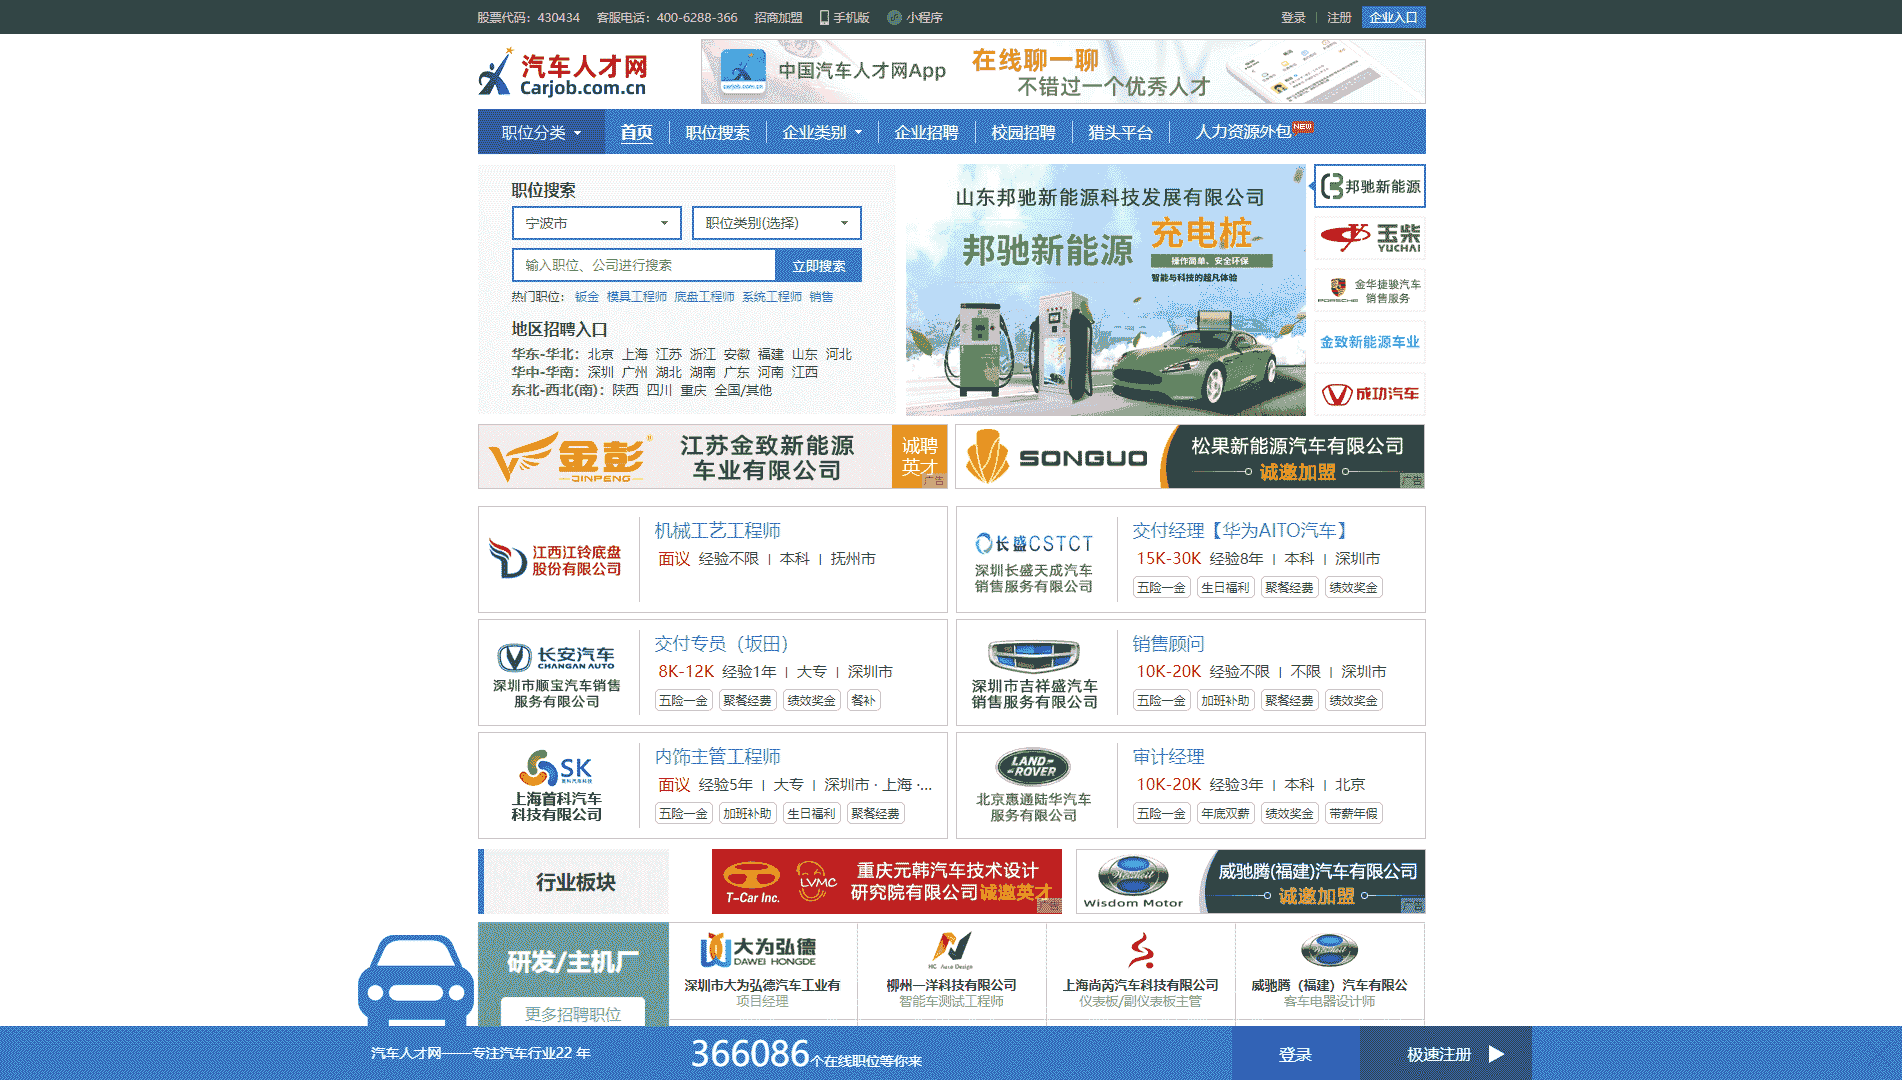Expand the 企业类别 navigation dropdown
Viewport: 1902px width, 1080px height.
coord(822,132)
